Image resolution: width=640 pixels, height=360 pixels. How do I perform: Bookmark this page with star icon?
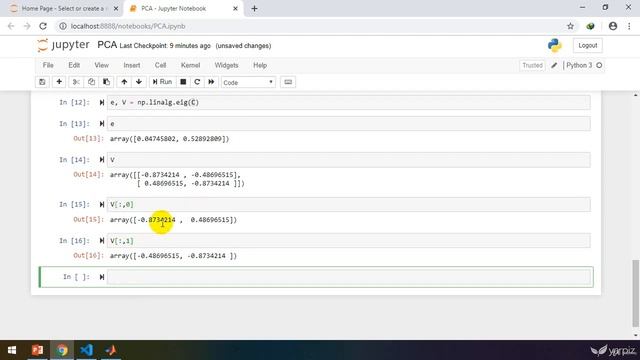coord(570,26)
